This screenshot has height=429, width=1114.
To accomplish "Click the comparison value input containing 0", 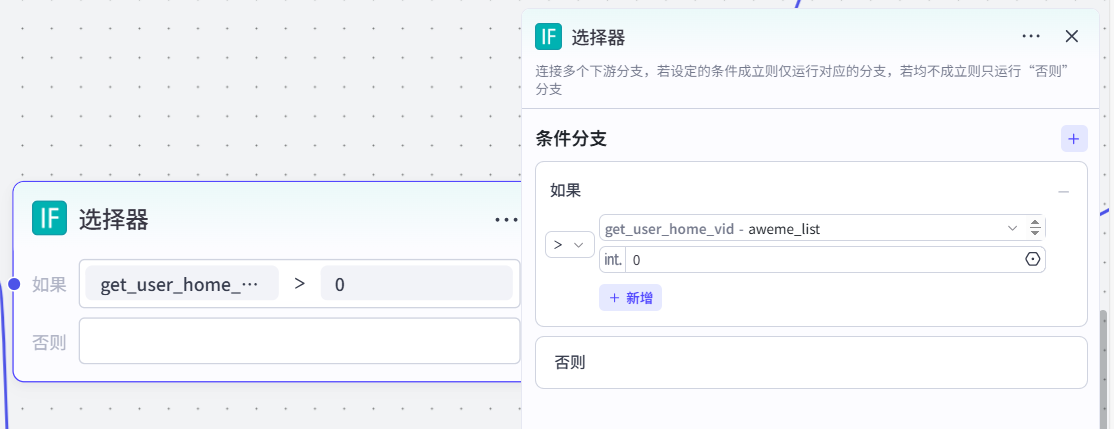I will tap(820, 260).
